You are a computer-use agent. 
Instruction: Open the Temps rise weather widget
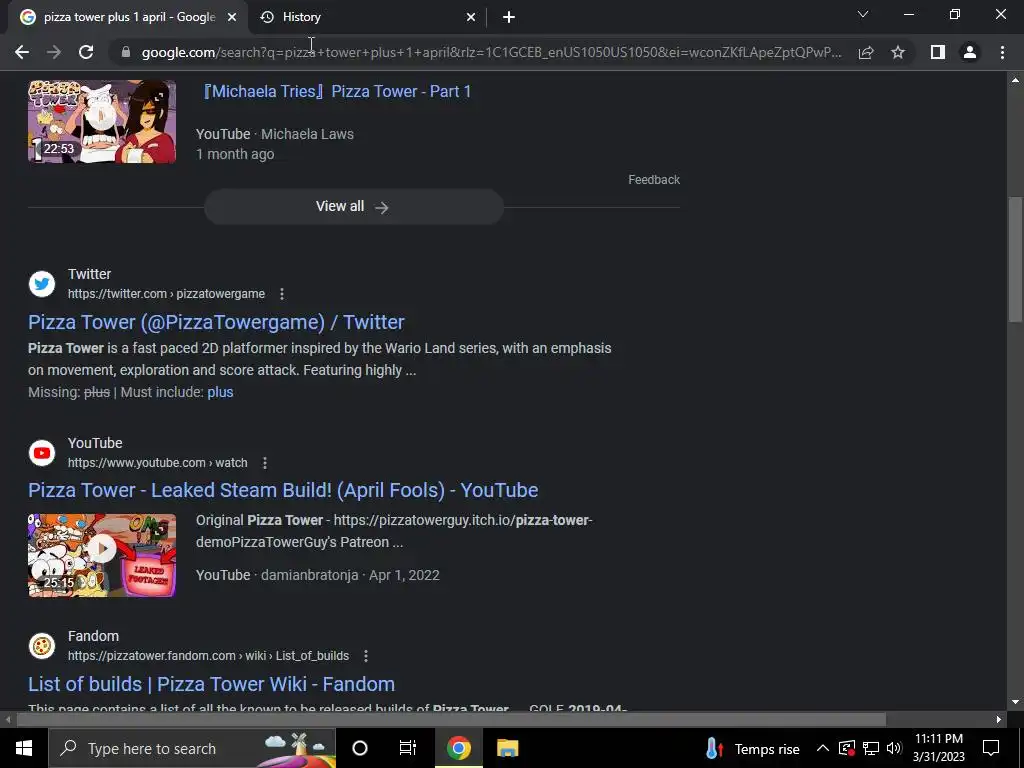pos(752,748)
